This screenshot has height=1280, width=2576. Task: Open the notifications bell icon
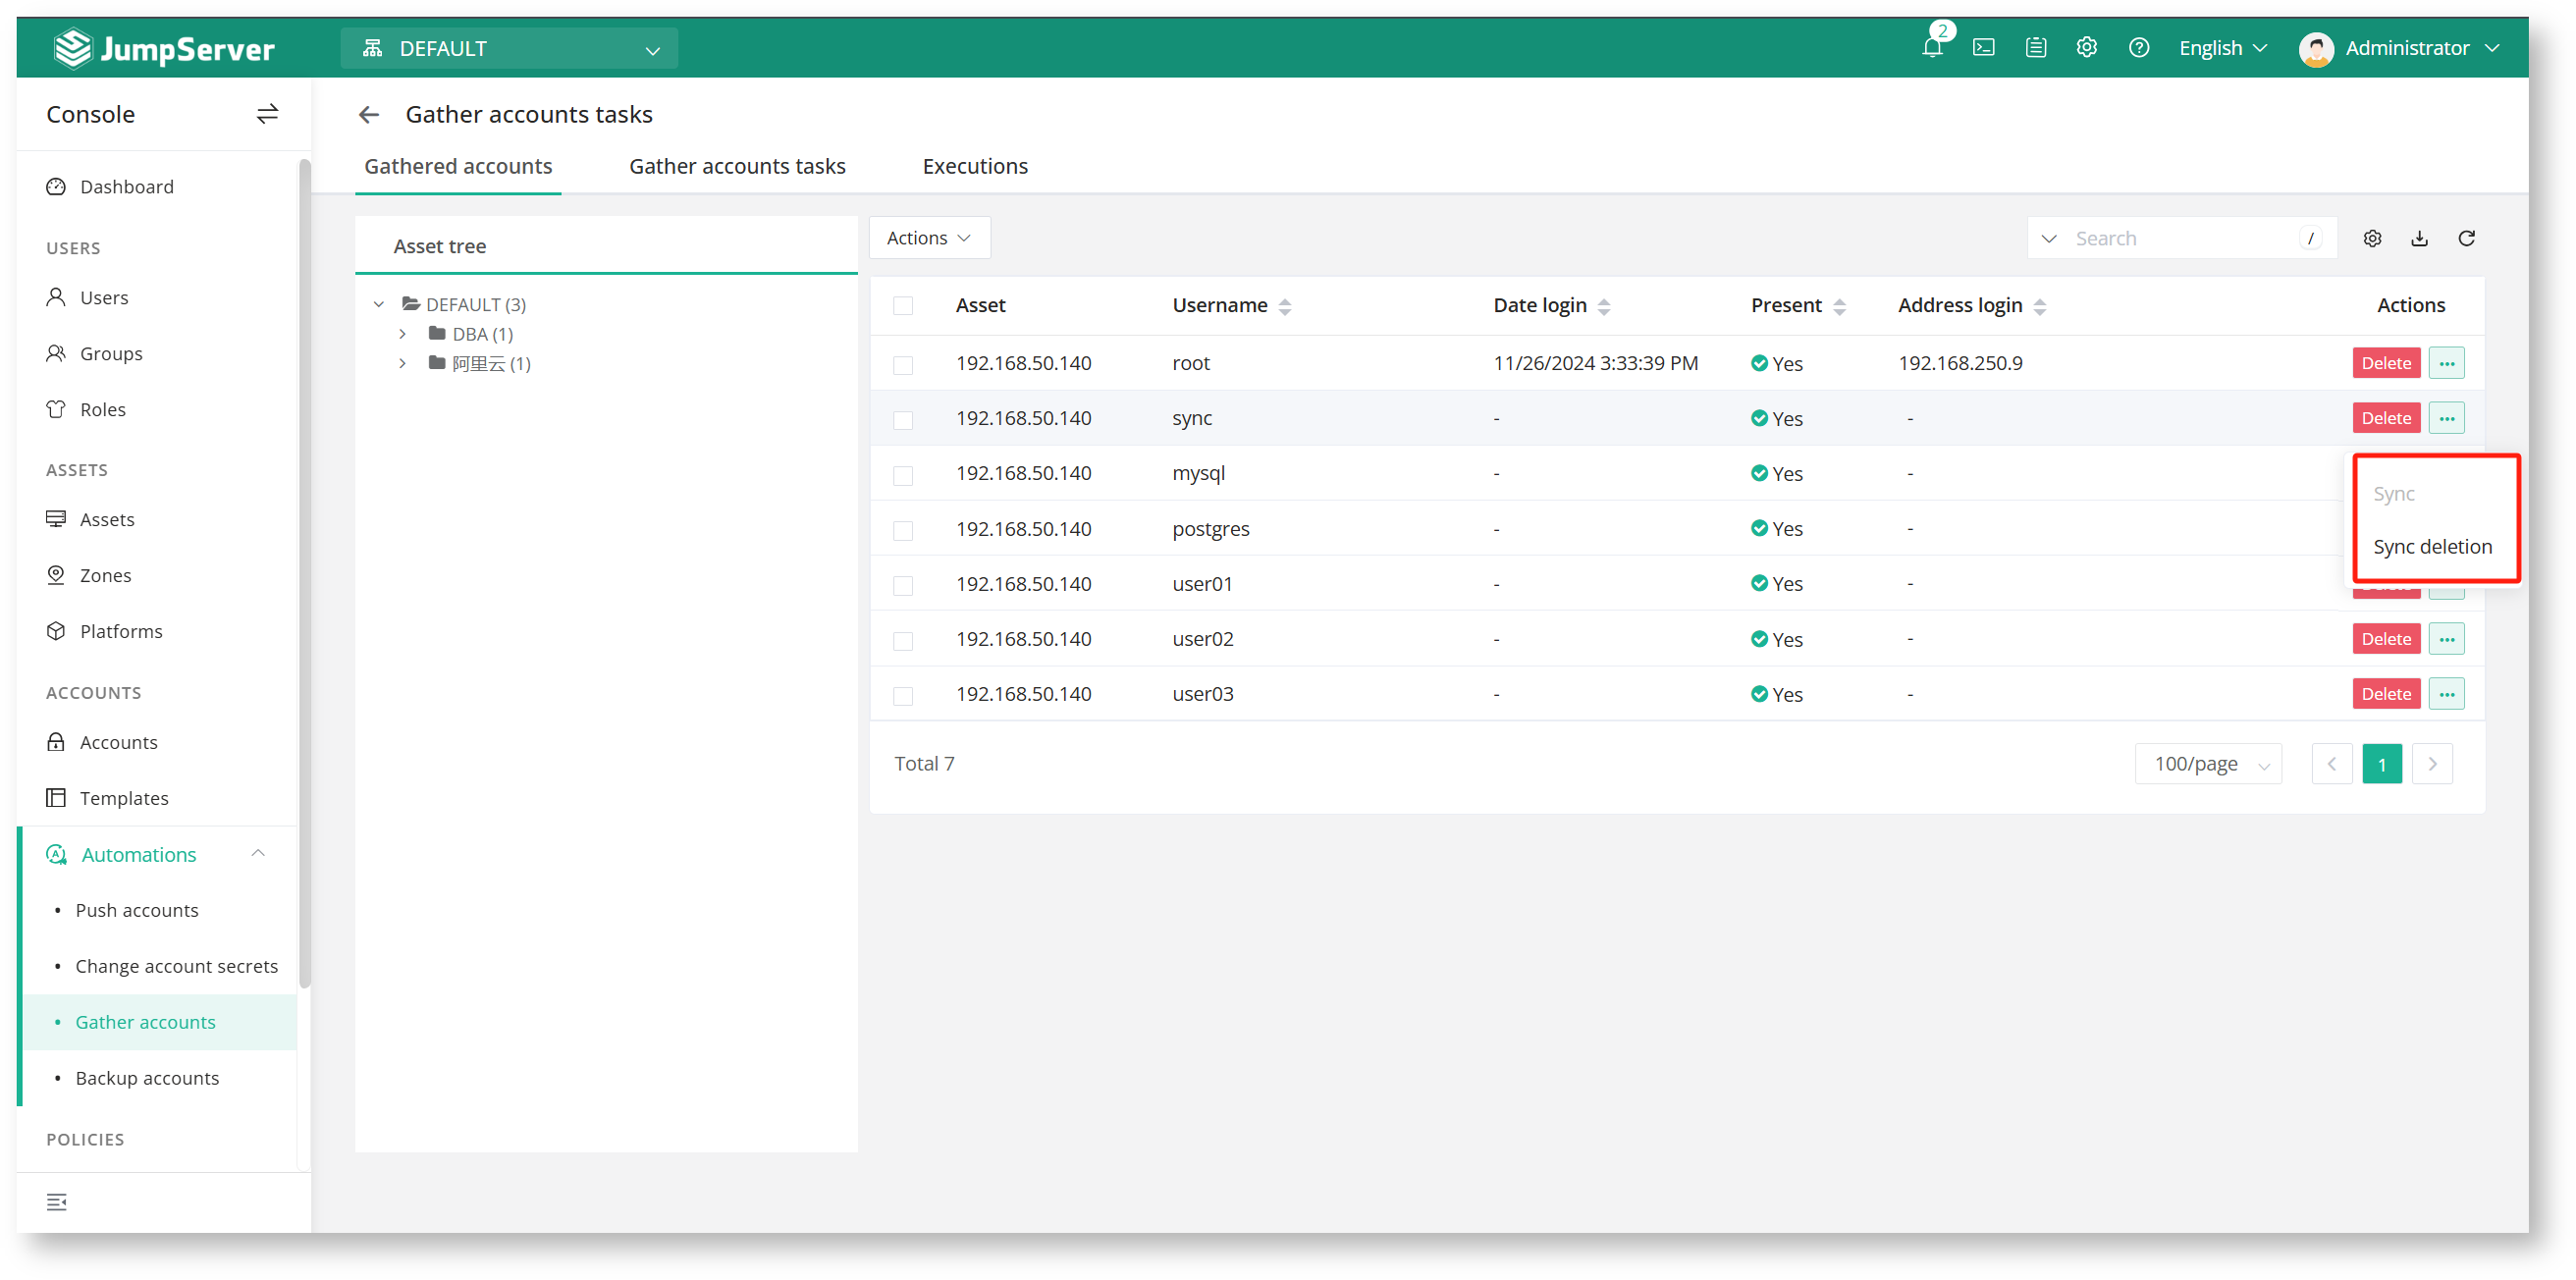(1932, 48)
